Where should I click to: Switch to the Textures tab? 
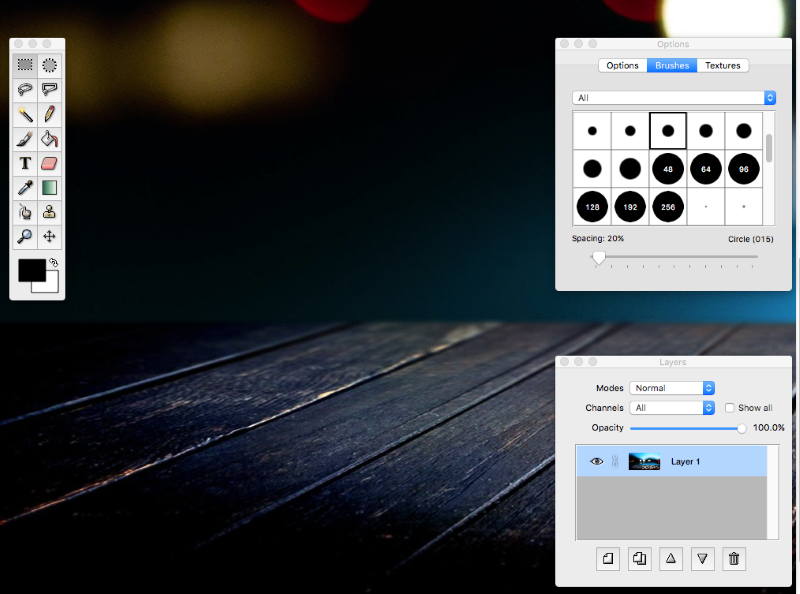tap(722, 65)
